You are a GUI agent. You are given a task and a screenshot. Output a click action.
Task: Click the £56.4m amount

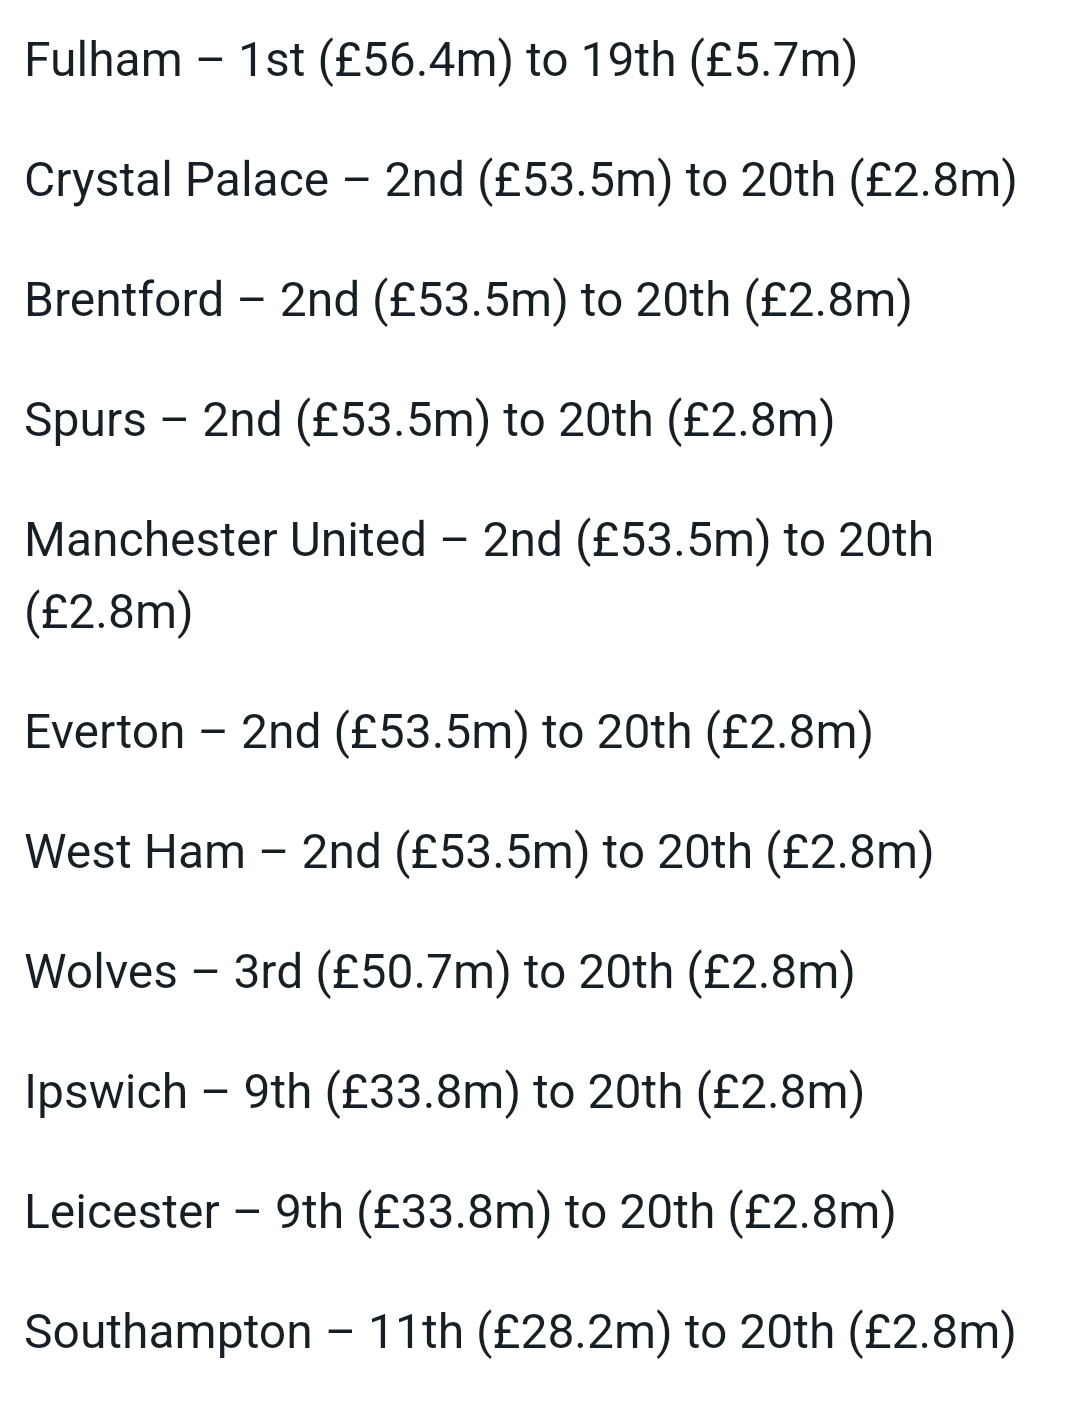click(x=415, y=60)
